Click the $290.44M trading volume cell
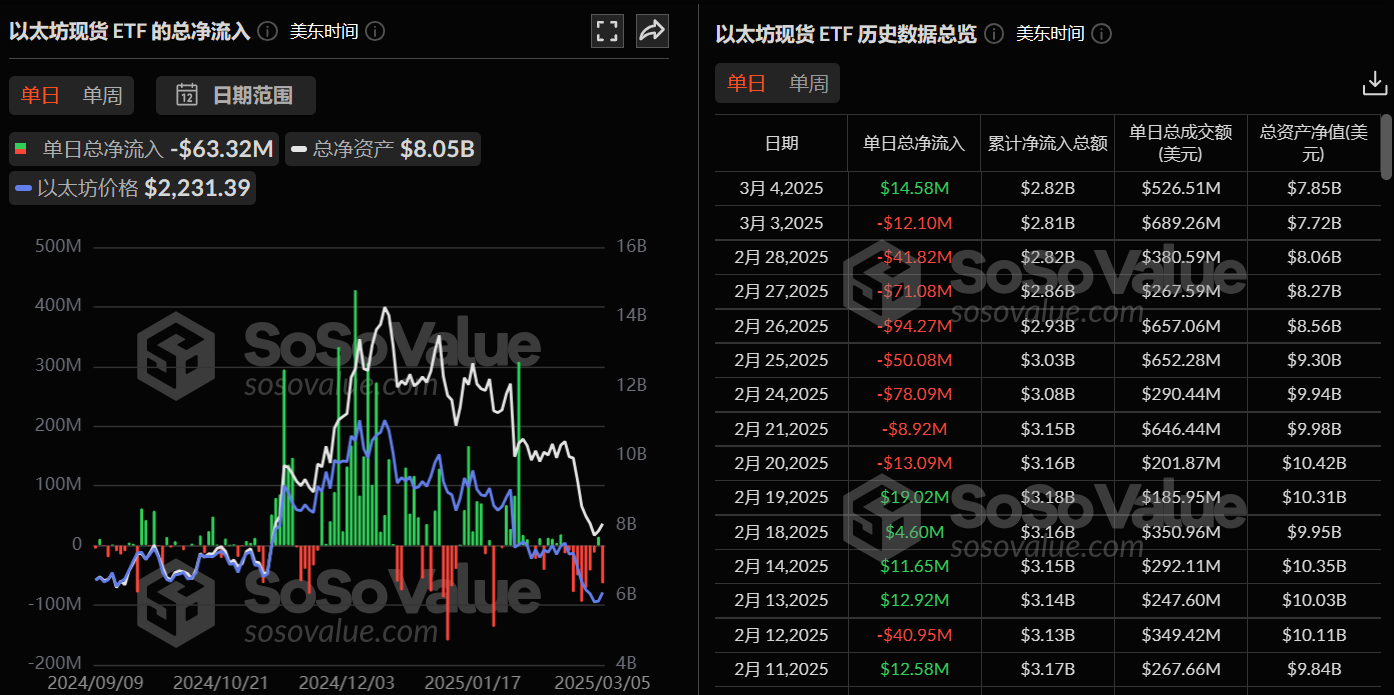The height and width of the screenshot is (695, 1394). (x=1181, y=395)
